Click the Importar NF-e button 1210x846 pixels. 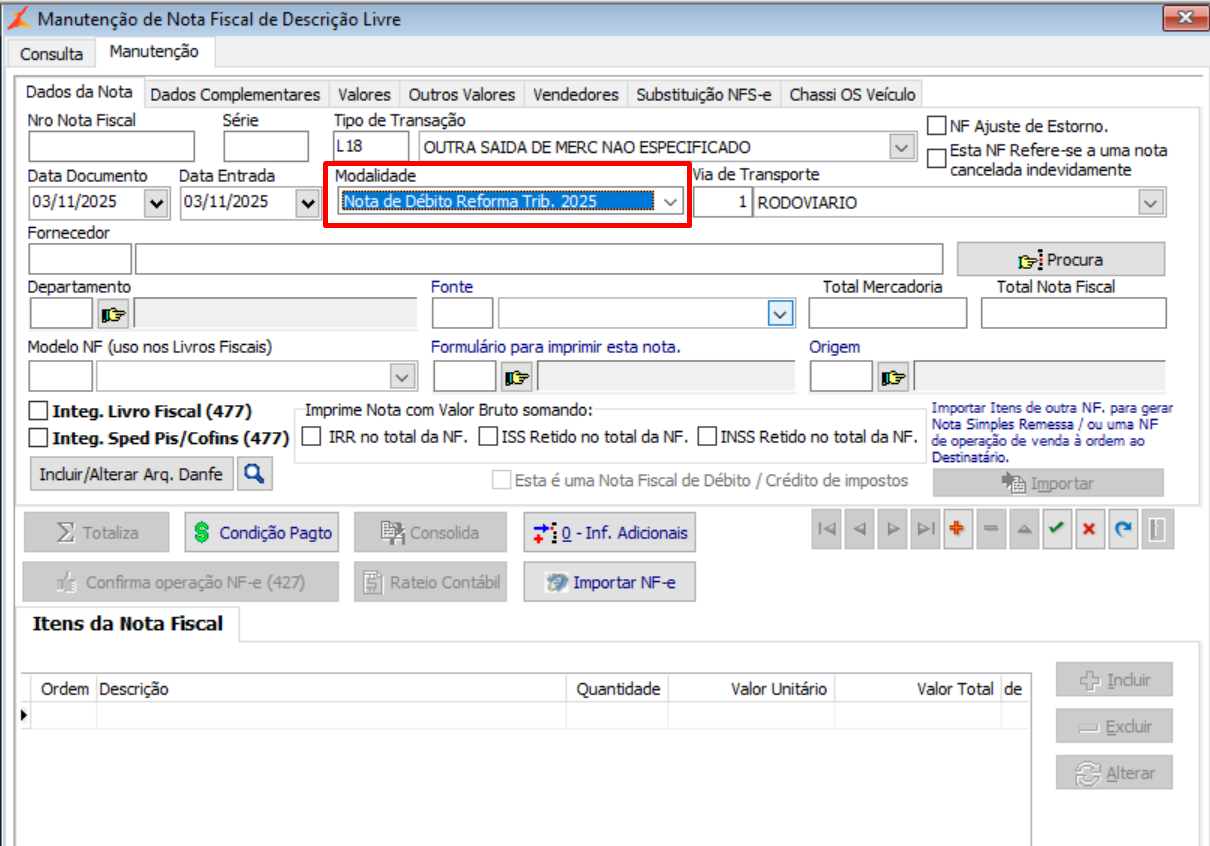coord(610,582)
